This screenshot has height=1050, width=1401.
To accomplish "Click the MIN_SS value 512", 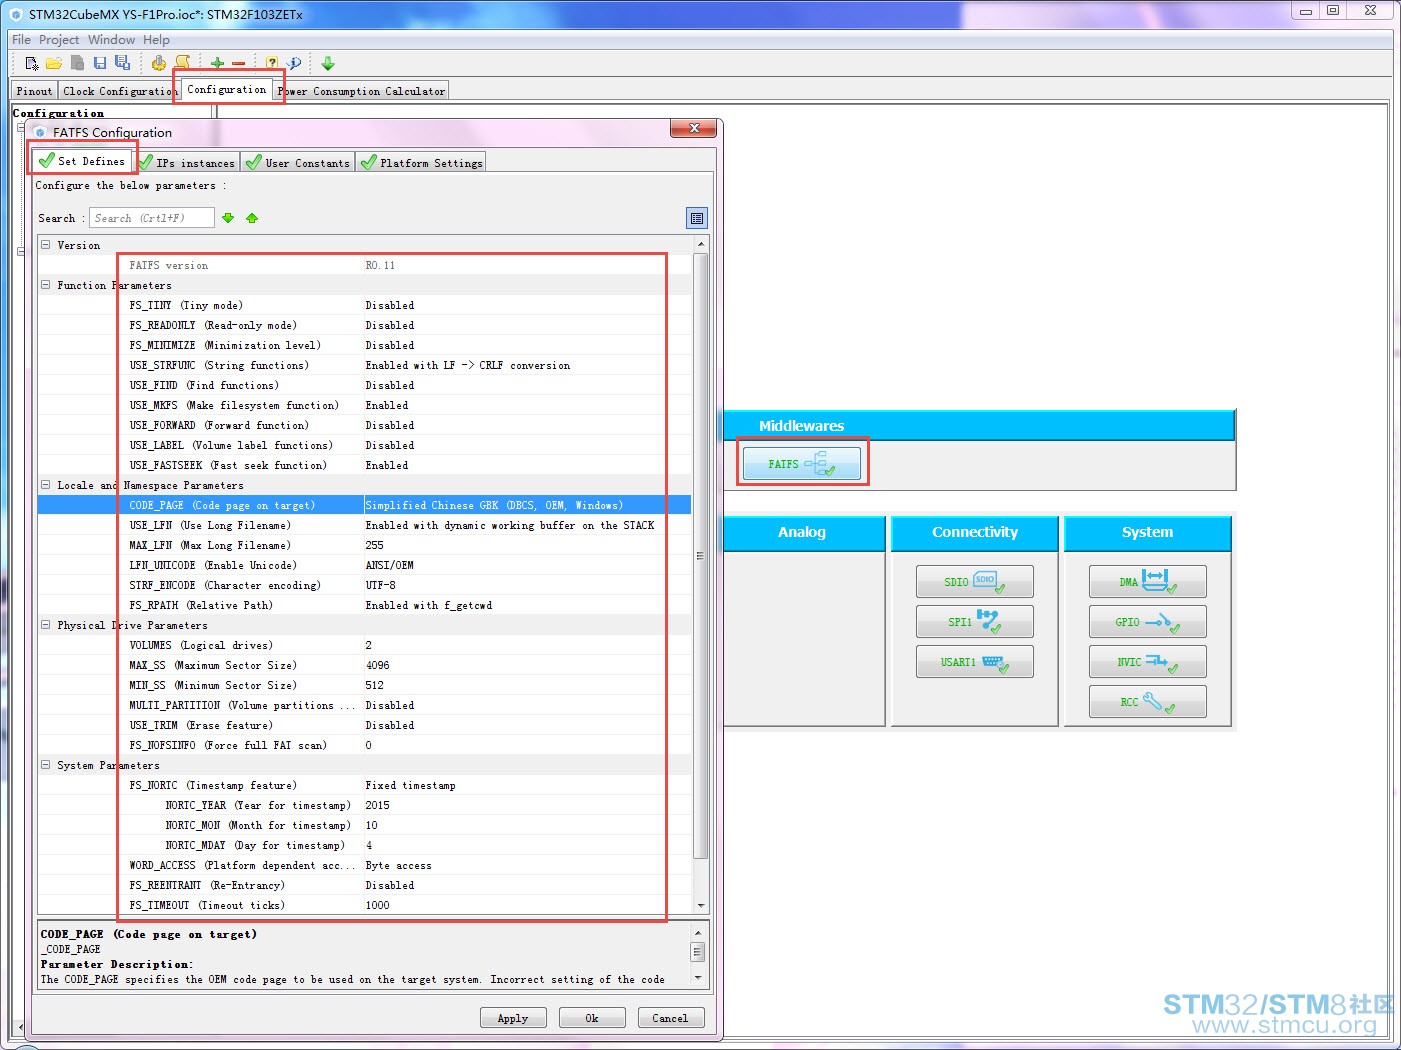I will pos(374,685).
